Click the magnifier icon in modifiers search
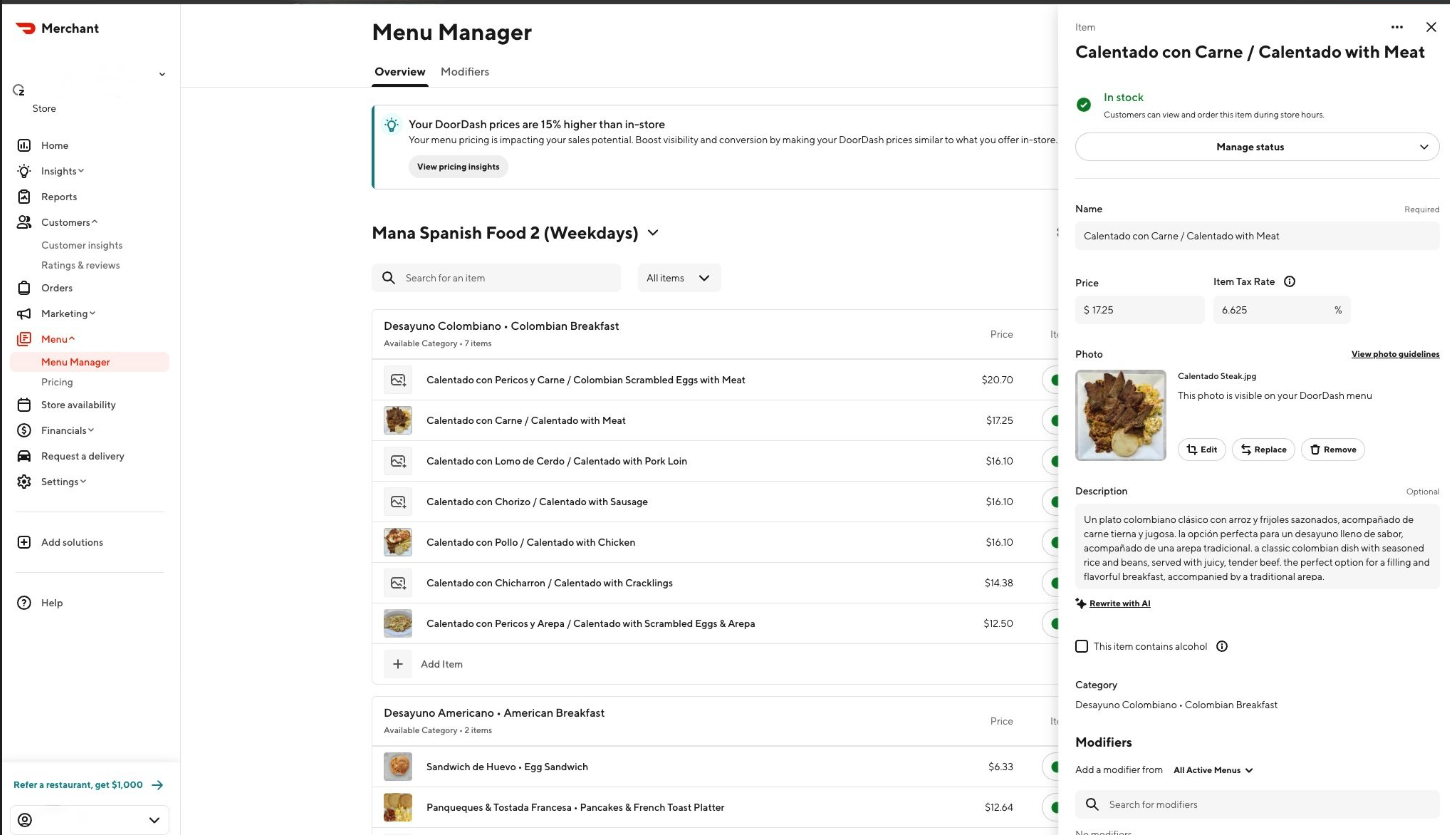The width and height of the screenshot is (1450, 835). (x=1092, y=804)
